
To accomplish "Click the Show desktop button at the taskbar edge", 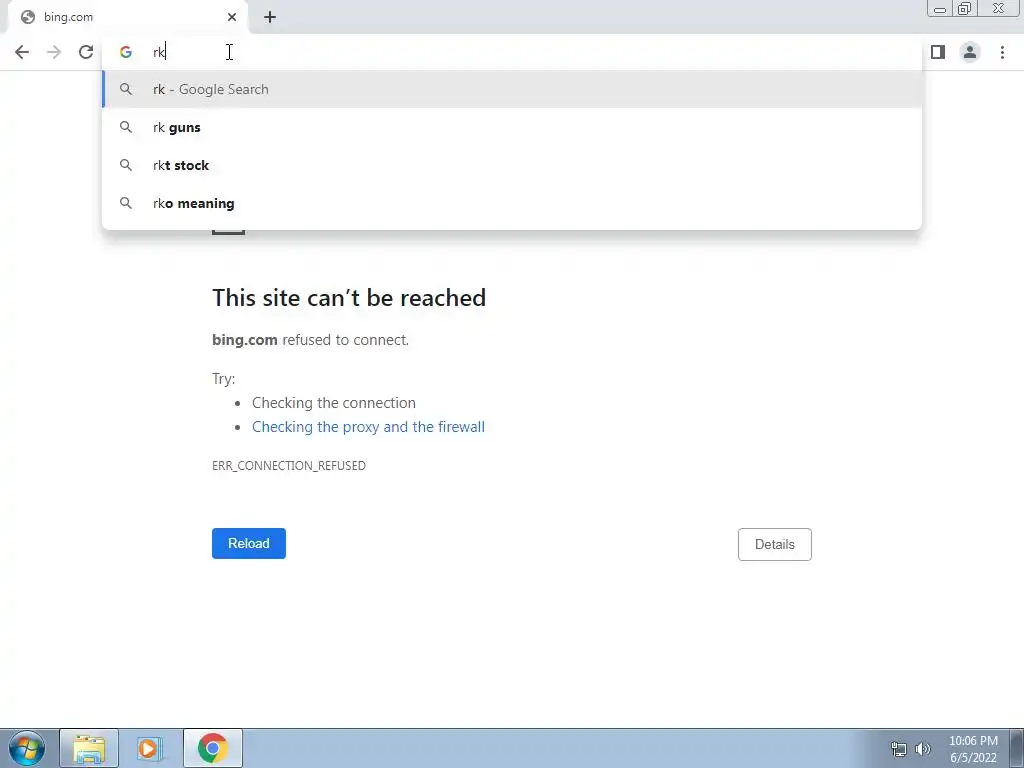I will coord(1017,748).
